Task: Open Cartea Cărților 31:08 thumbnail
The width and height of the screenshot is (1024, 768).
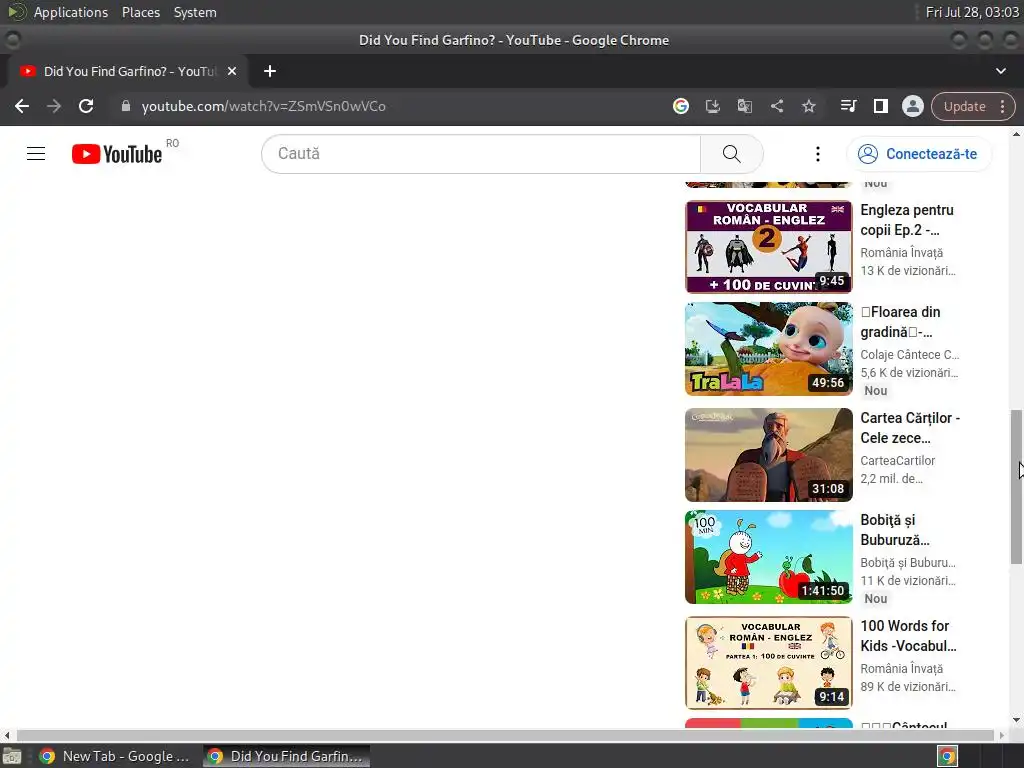Action: click(x=769, y=455)
